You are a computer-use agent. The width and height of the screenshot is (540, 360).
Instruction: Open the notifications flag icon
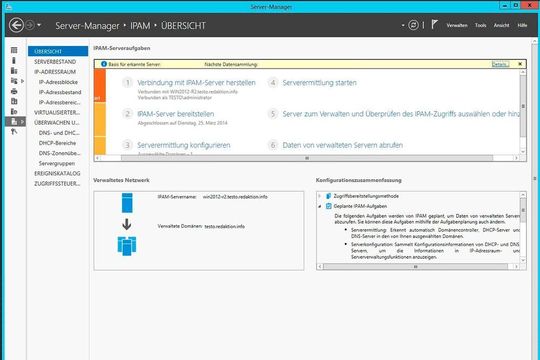(434, 24)
